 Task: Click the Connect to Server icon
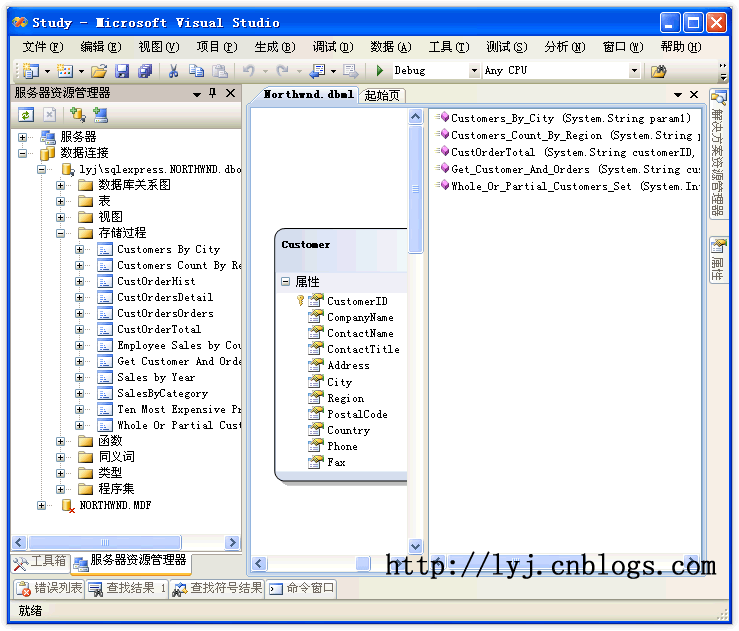[100, 115]
